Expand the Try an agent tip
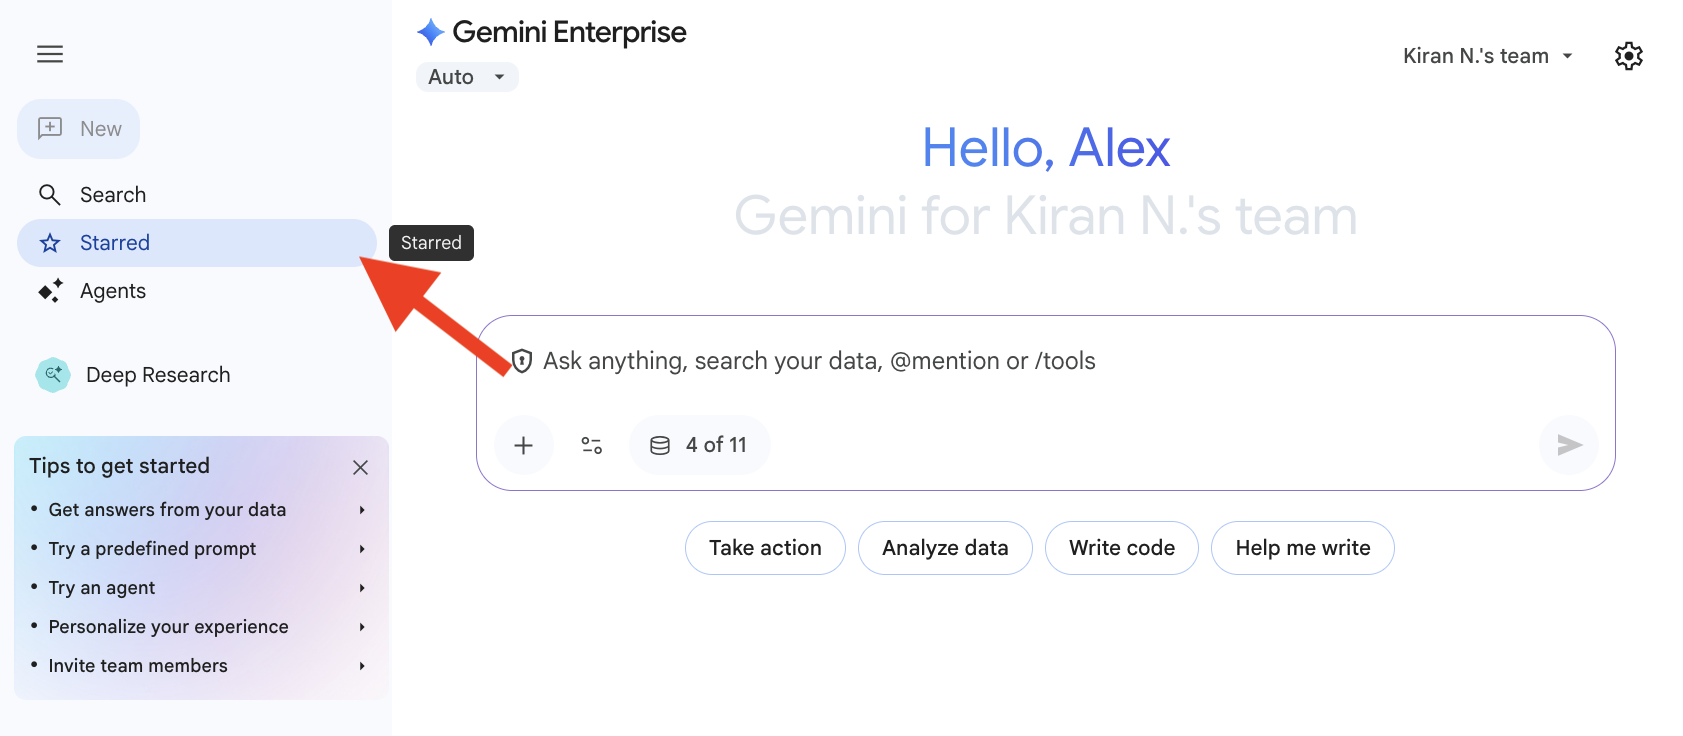Viewport: 1683px width, 736px height. [x=200, y=587]
